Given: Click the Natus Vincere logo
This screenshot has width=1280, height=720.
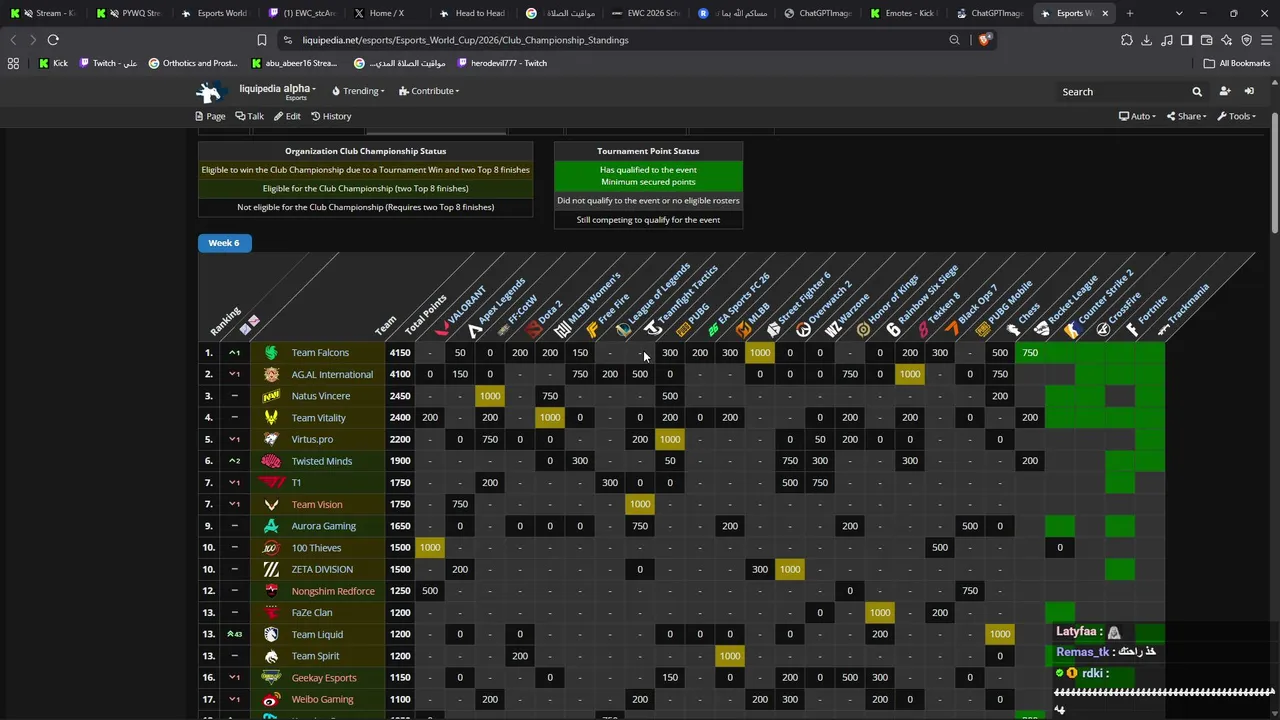Looking at the screenshot, I should [x=271, y=396].
